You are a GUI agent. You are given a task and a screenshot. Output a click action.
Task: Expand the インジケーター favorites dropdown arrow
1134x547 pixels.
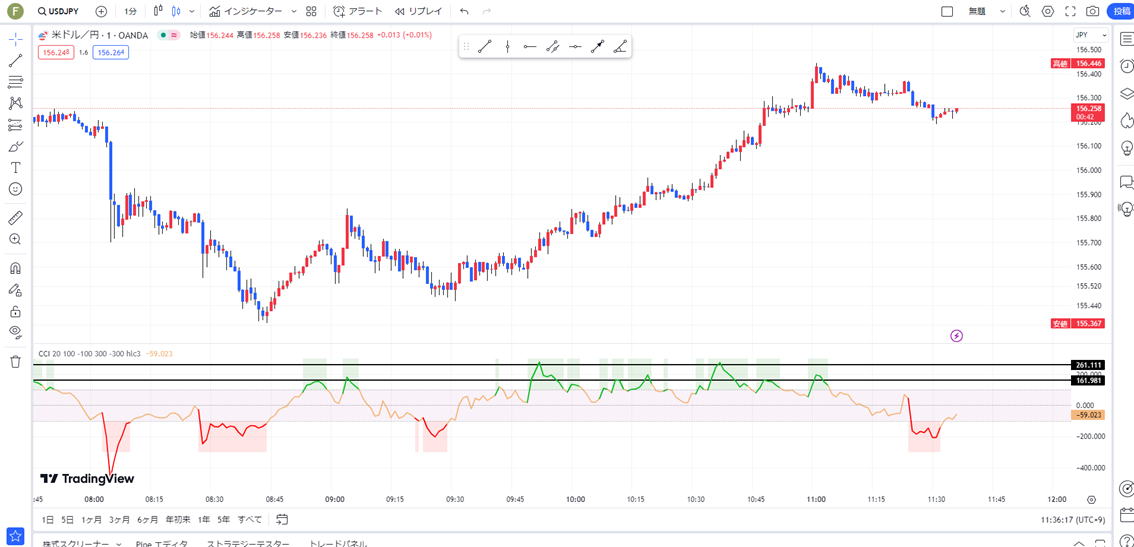(x=294, y=11)
